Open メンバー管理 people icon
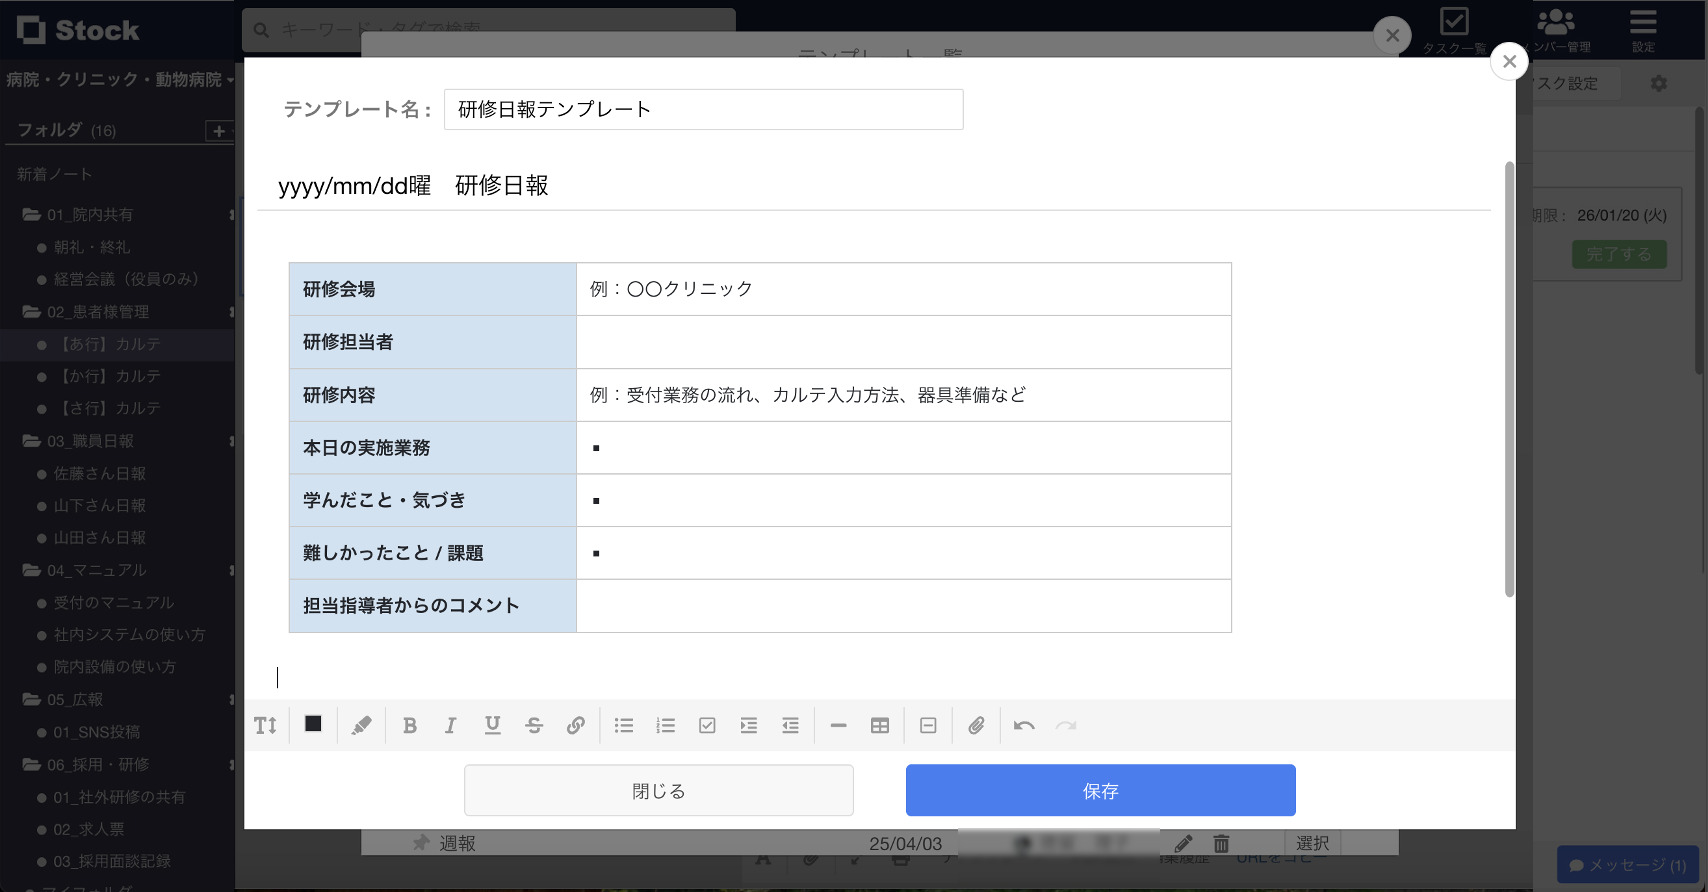Viewport: 1708px width, 892px height. (1556, 21)
